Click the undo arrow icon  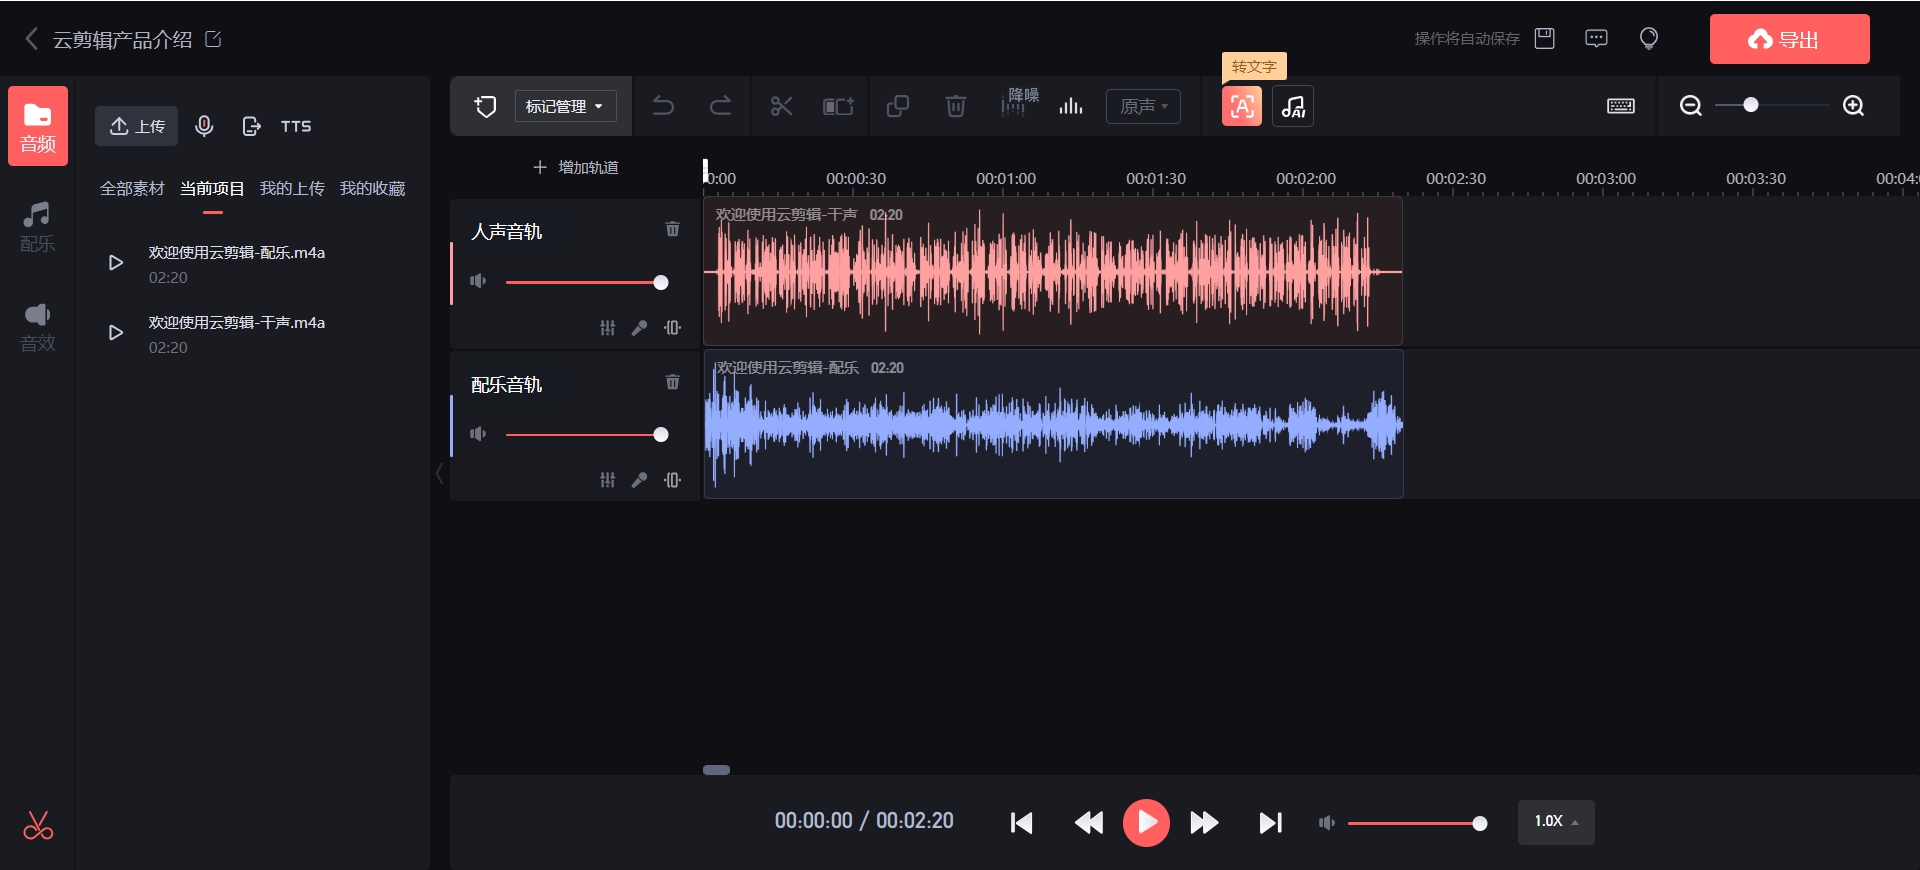tap(663, 106)
